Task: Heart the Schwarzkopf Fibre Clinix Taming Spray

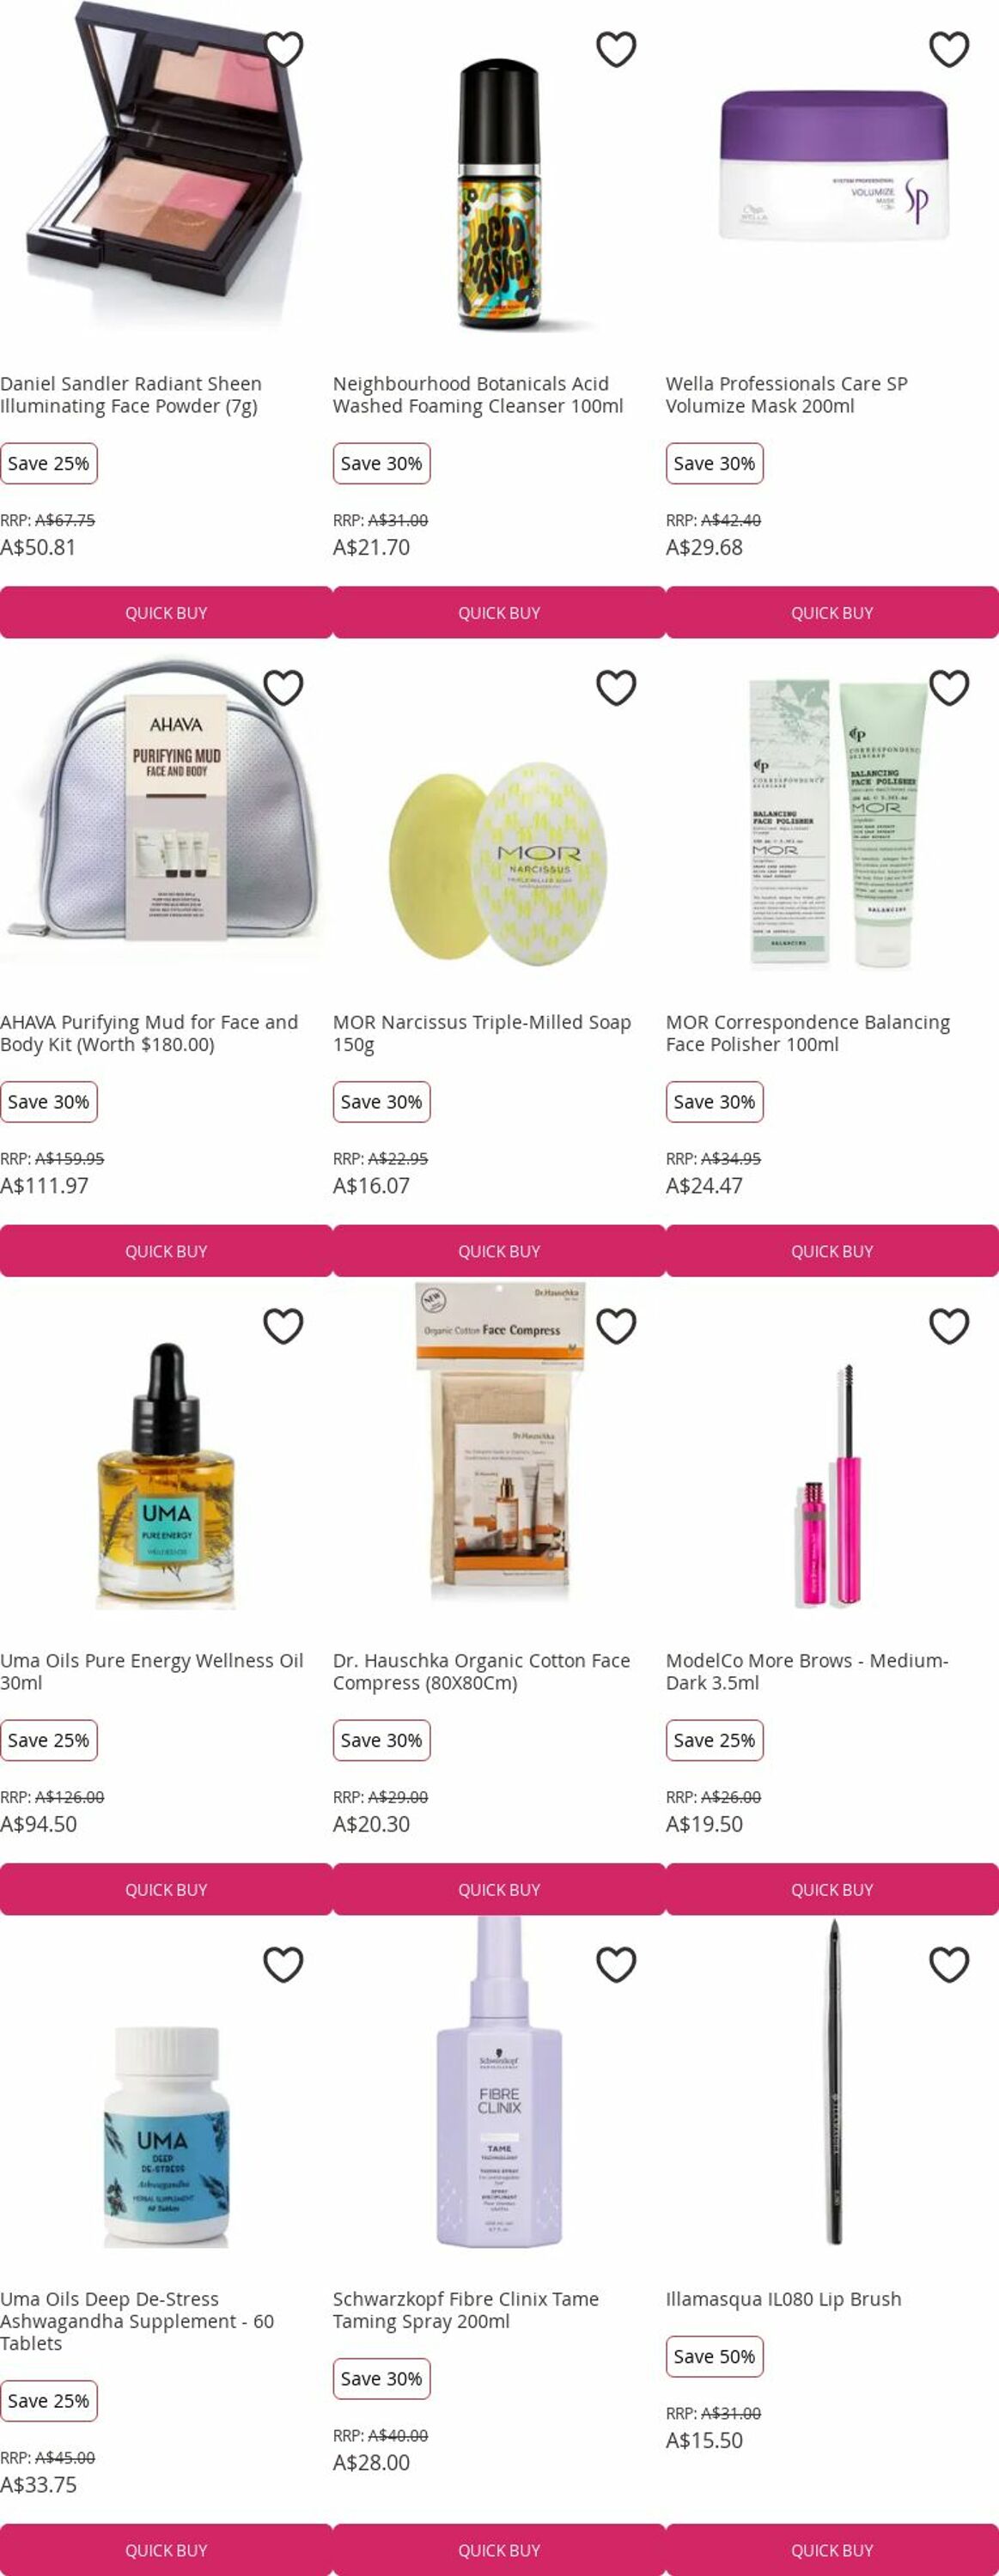Action: coord(616,1964)
